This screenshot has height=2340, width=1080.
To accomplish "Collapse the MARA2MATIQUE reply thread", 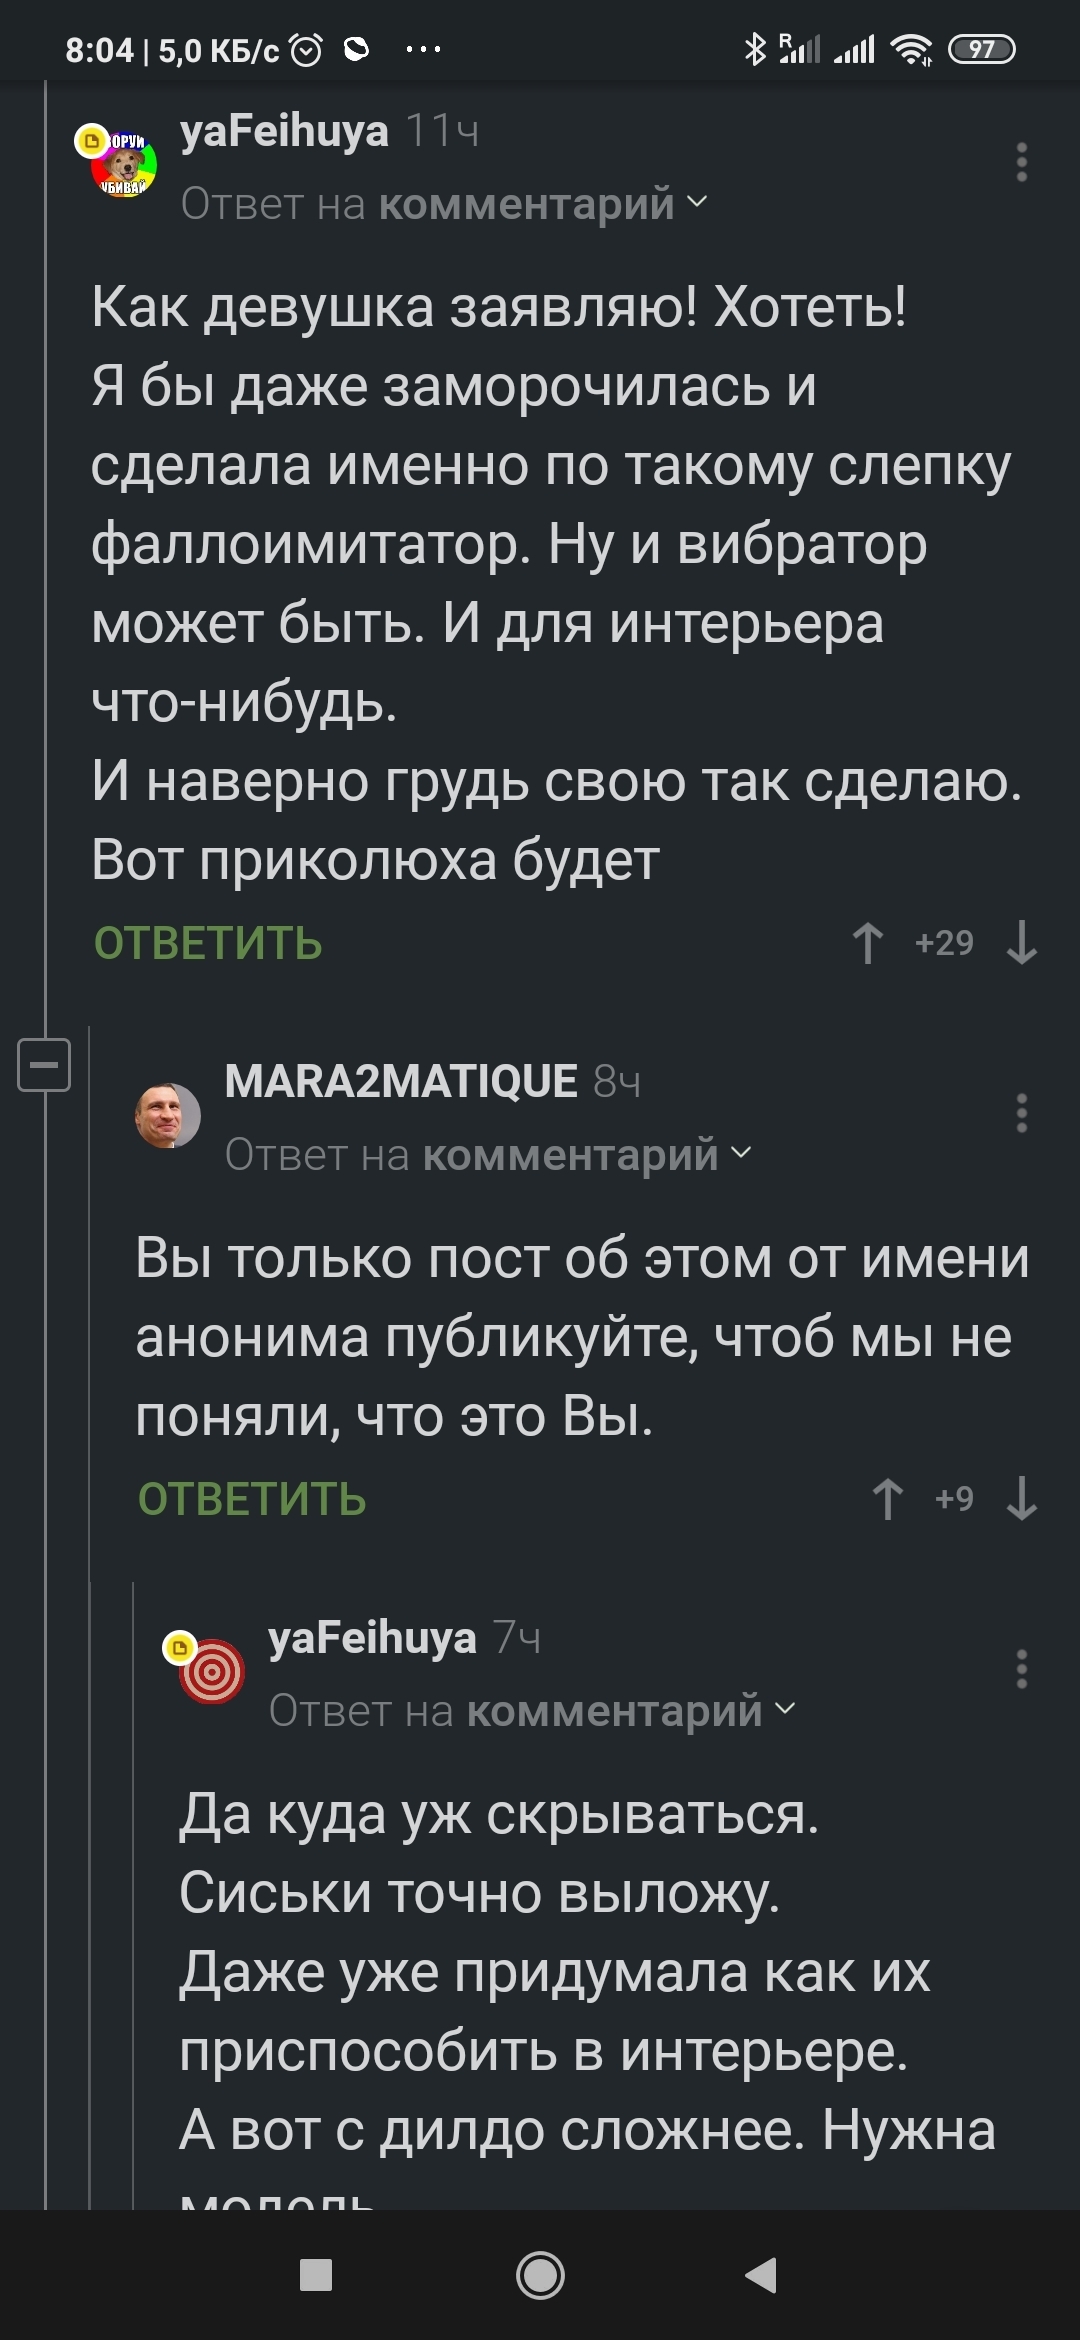I will (x=45, y=1064).
